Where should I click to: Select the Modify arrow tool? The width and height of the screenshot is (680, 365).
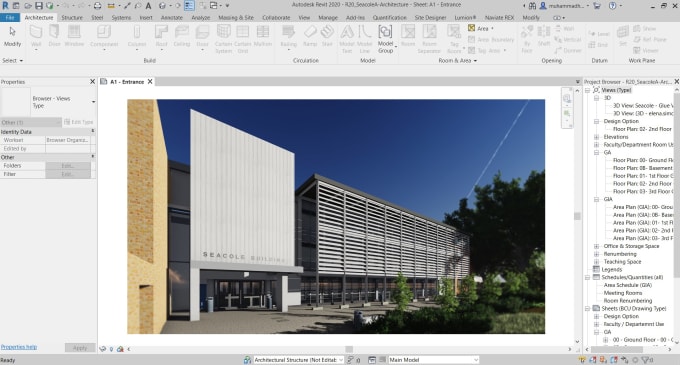(12, 36)
